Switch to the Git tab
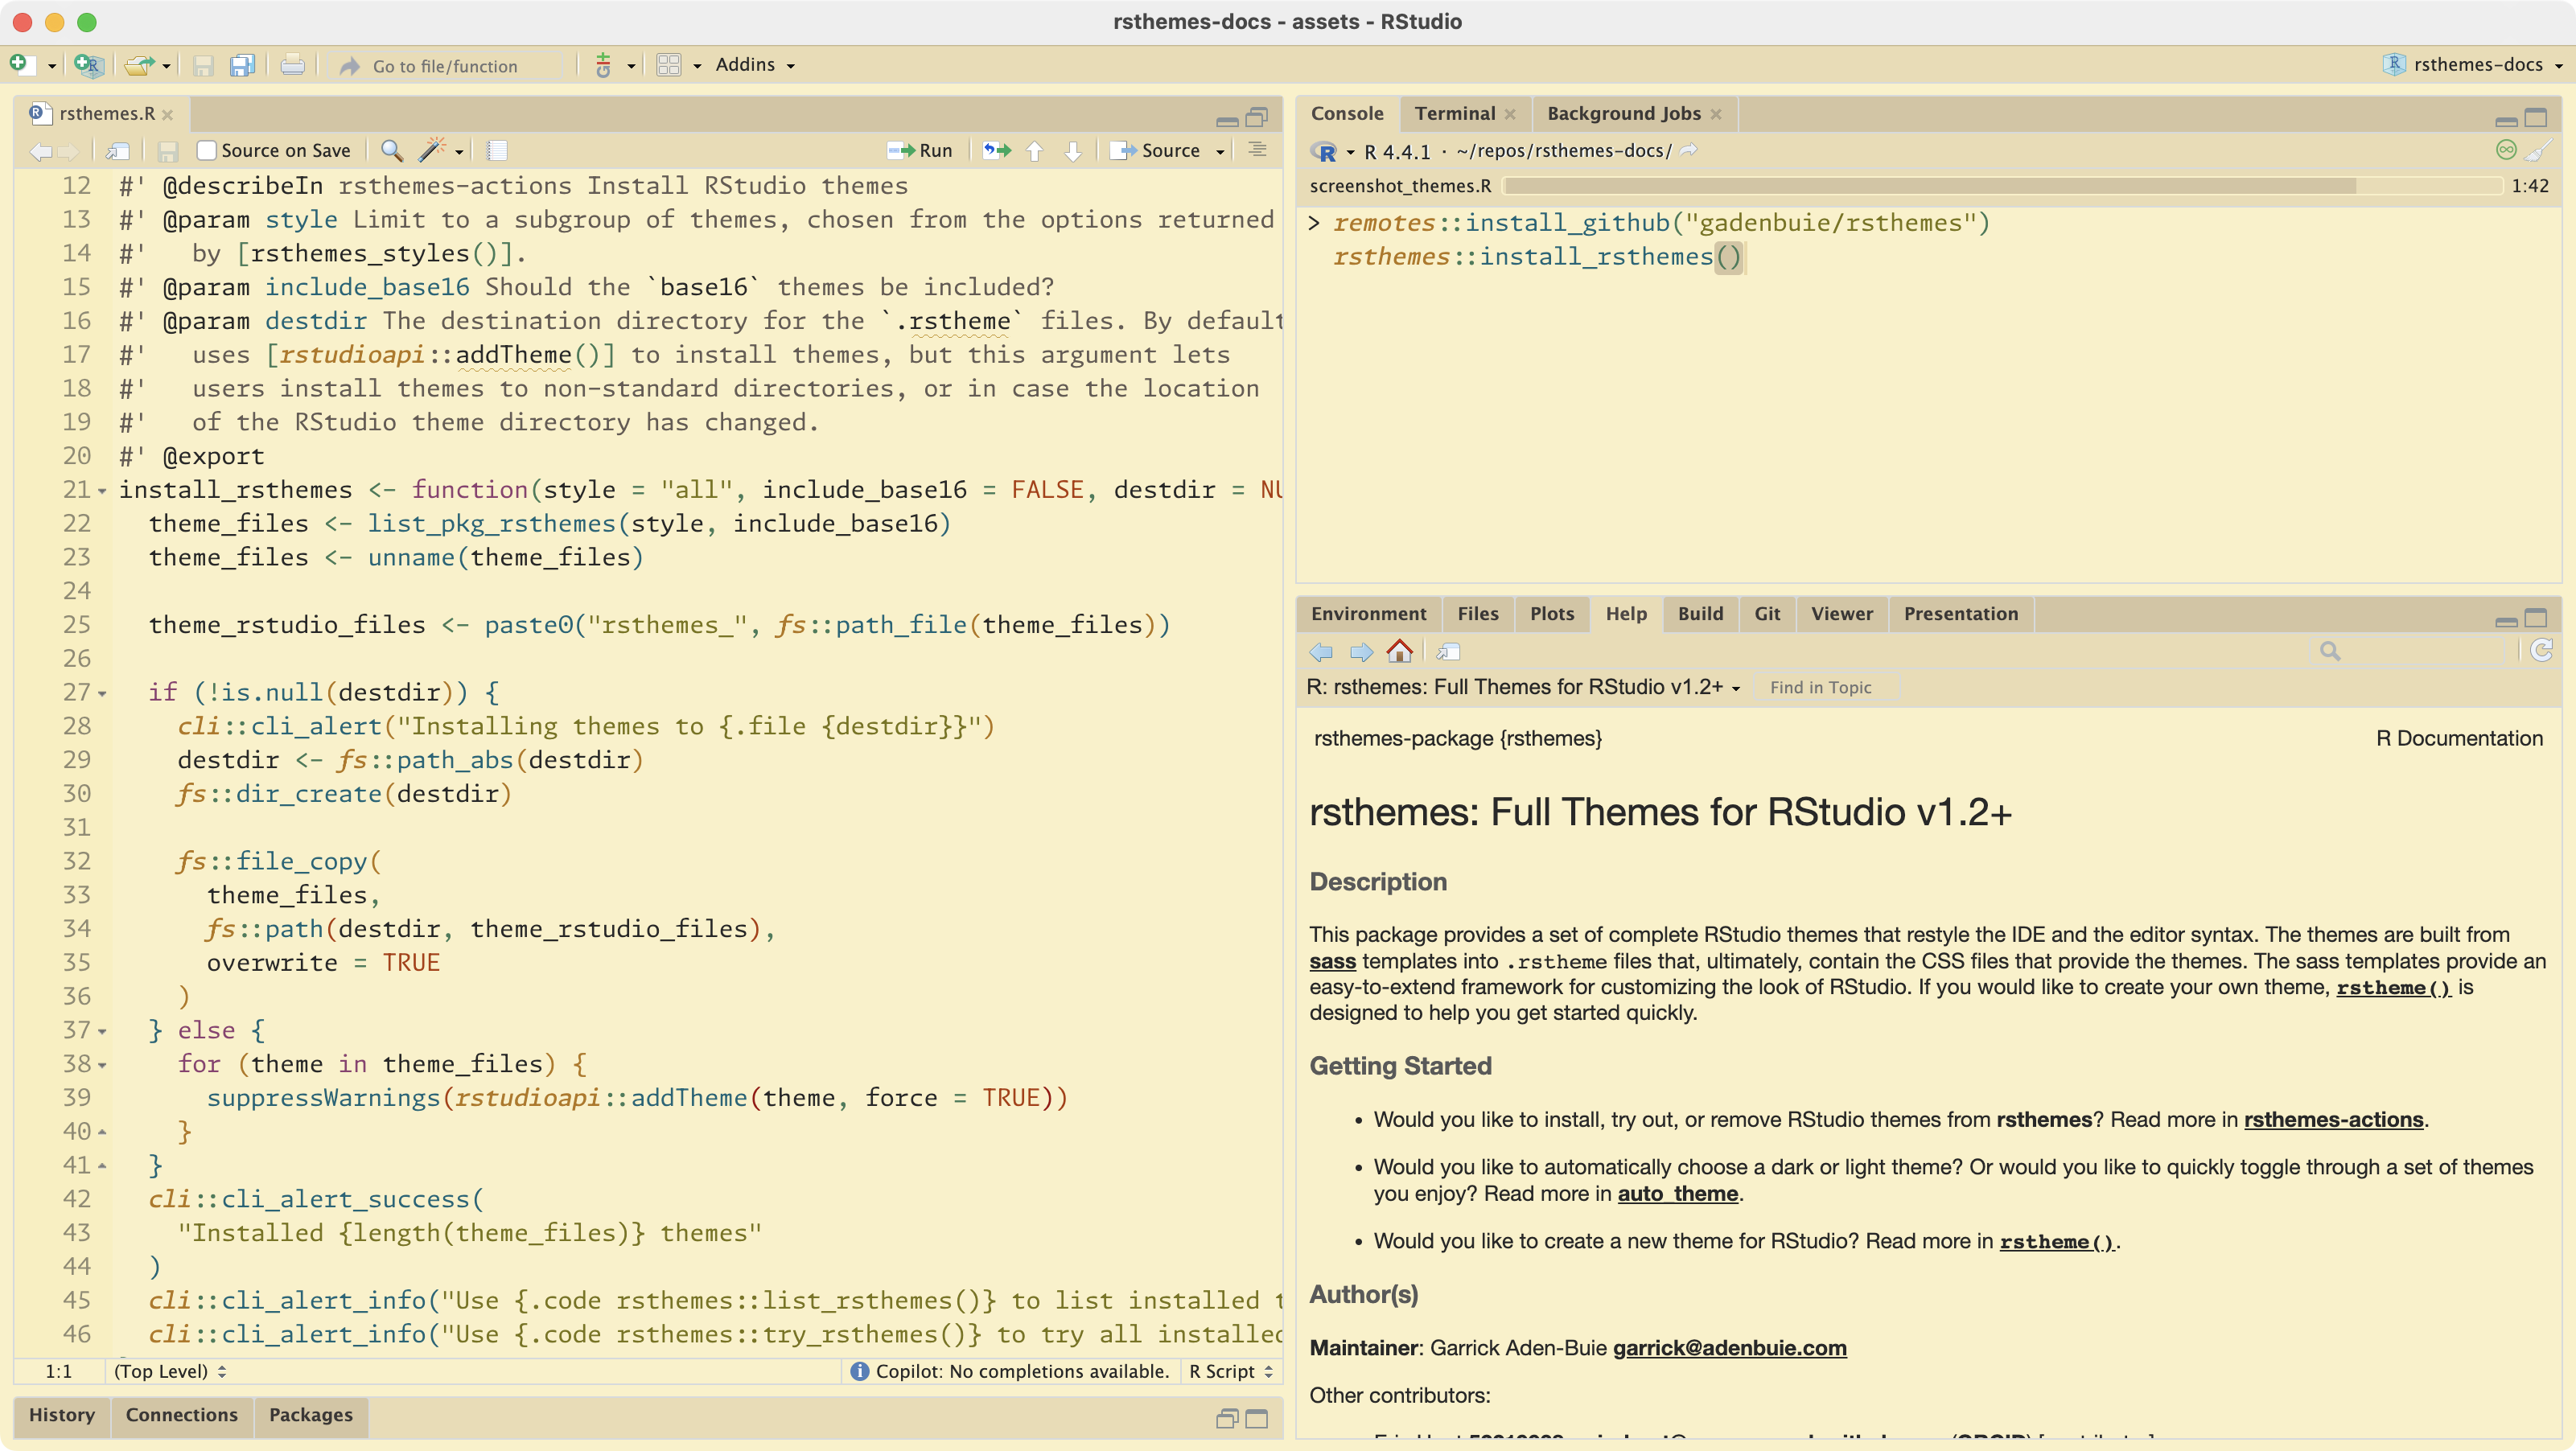The width and height of the screenshot is (2576, 1451). [x=1767, y=613]
